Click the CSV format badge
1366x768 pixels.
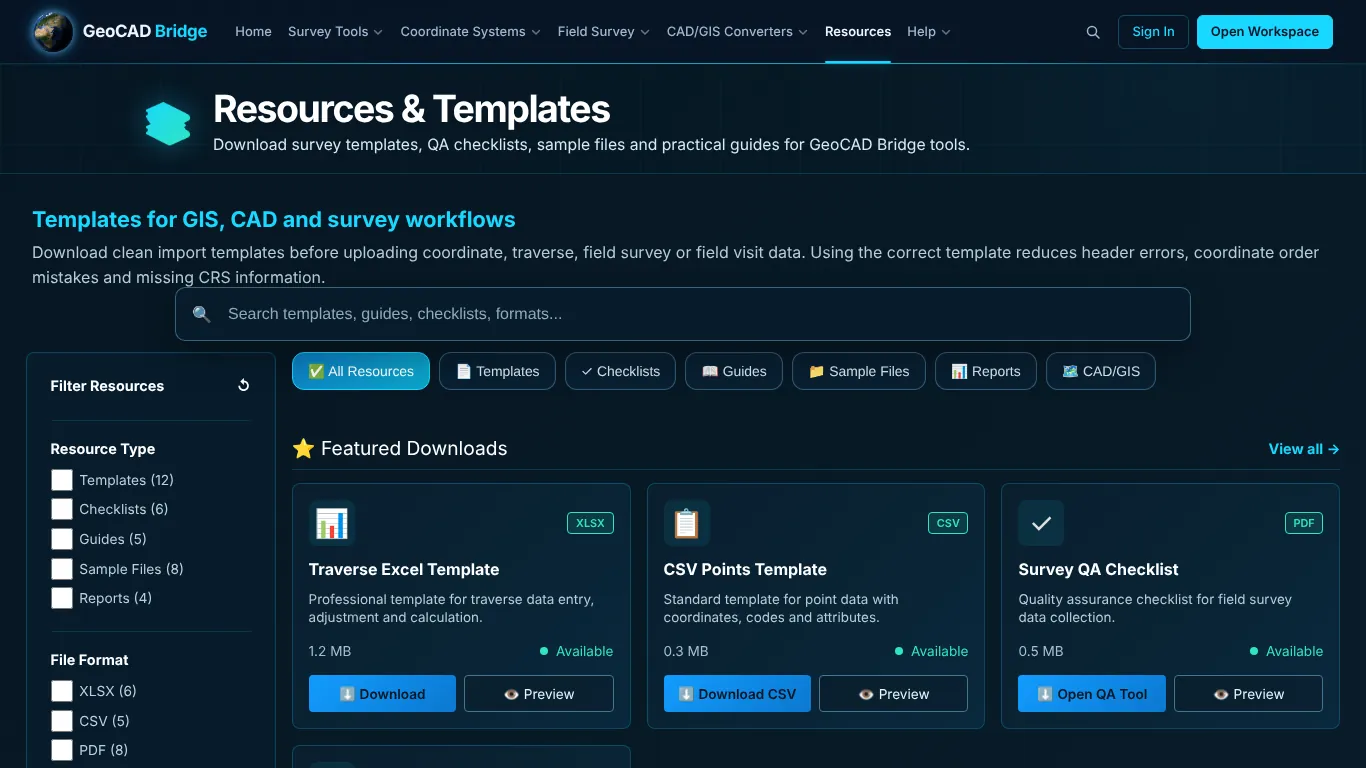pos(948,523)
